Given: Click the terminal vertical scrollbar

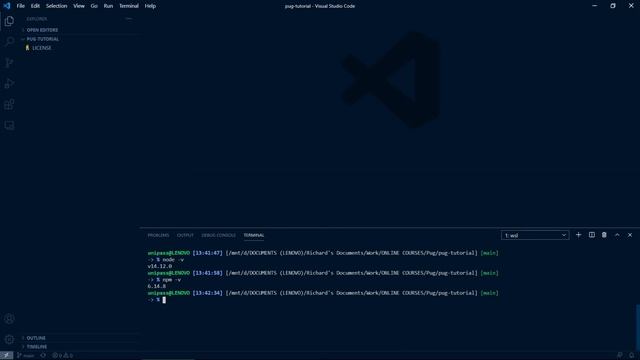Looking at the screenshot, I should click(638, 326).
